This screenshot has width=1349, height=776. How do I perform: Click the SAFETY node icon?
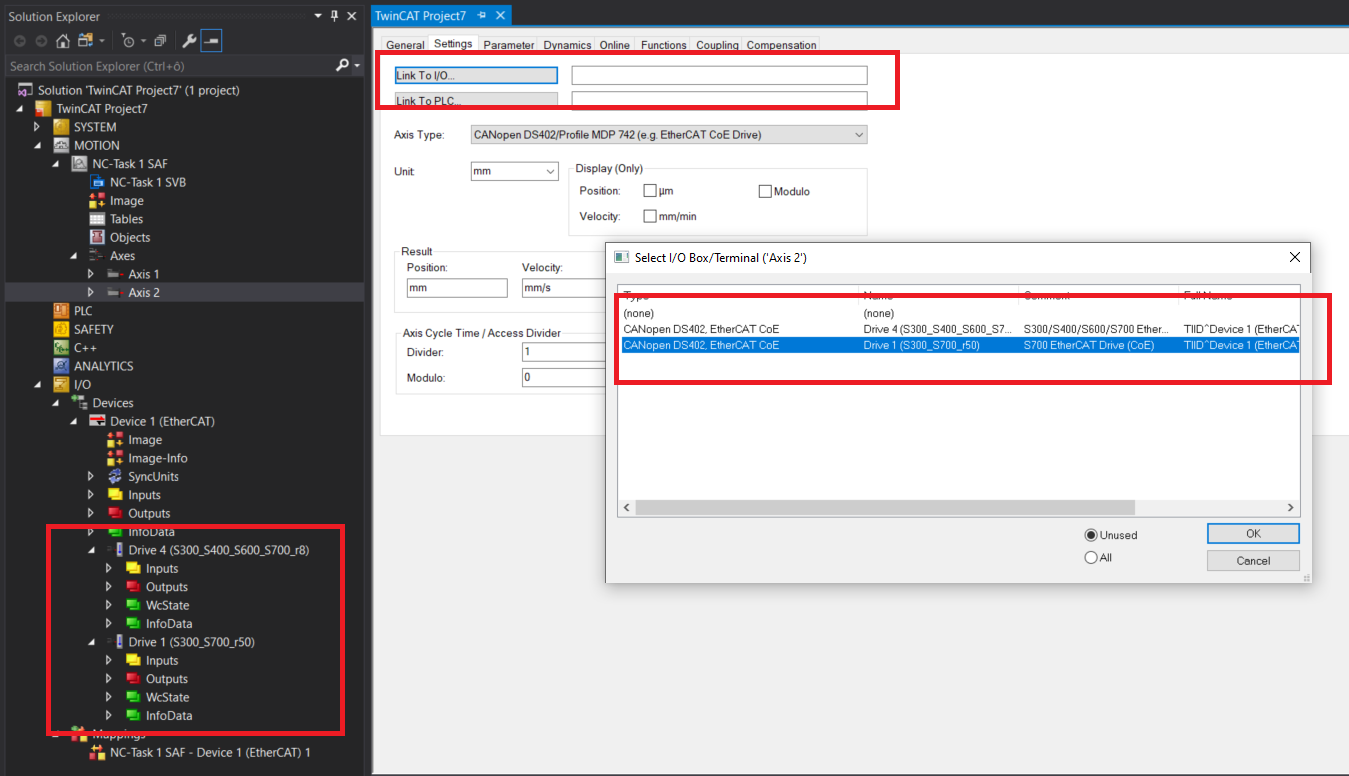(x=61, y=329)
